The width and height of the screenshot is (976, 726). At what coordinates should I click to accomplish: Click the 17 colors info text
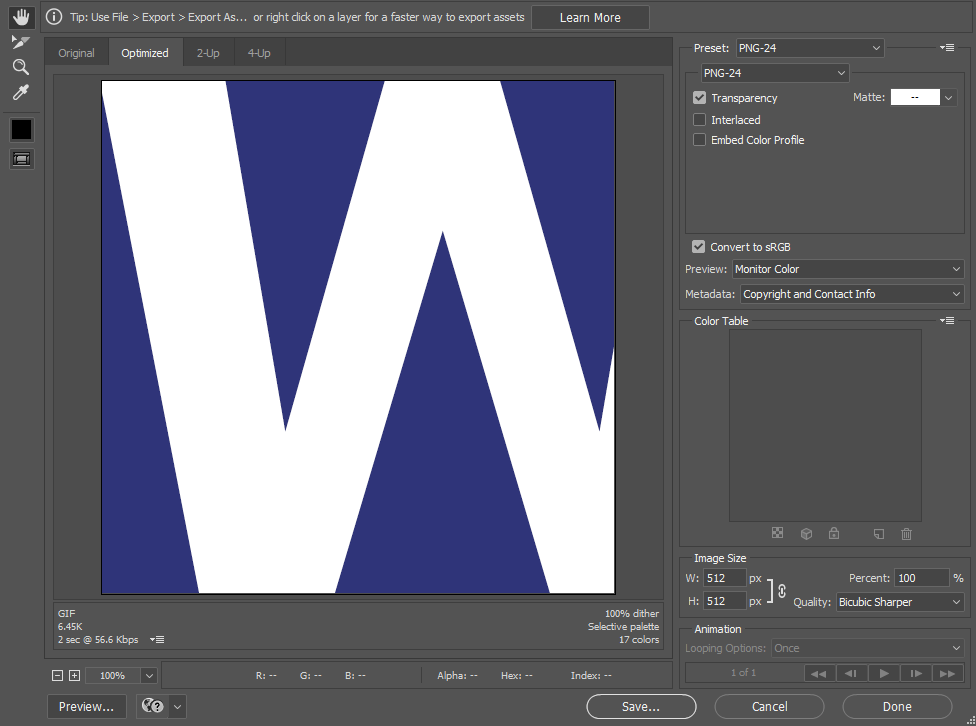click(639, 639)
